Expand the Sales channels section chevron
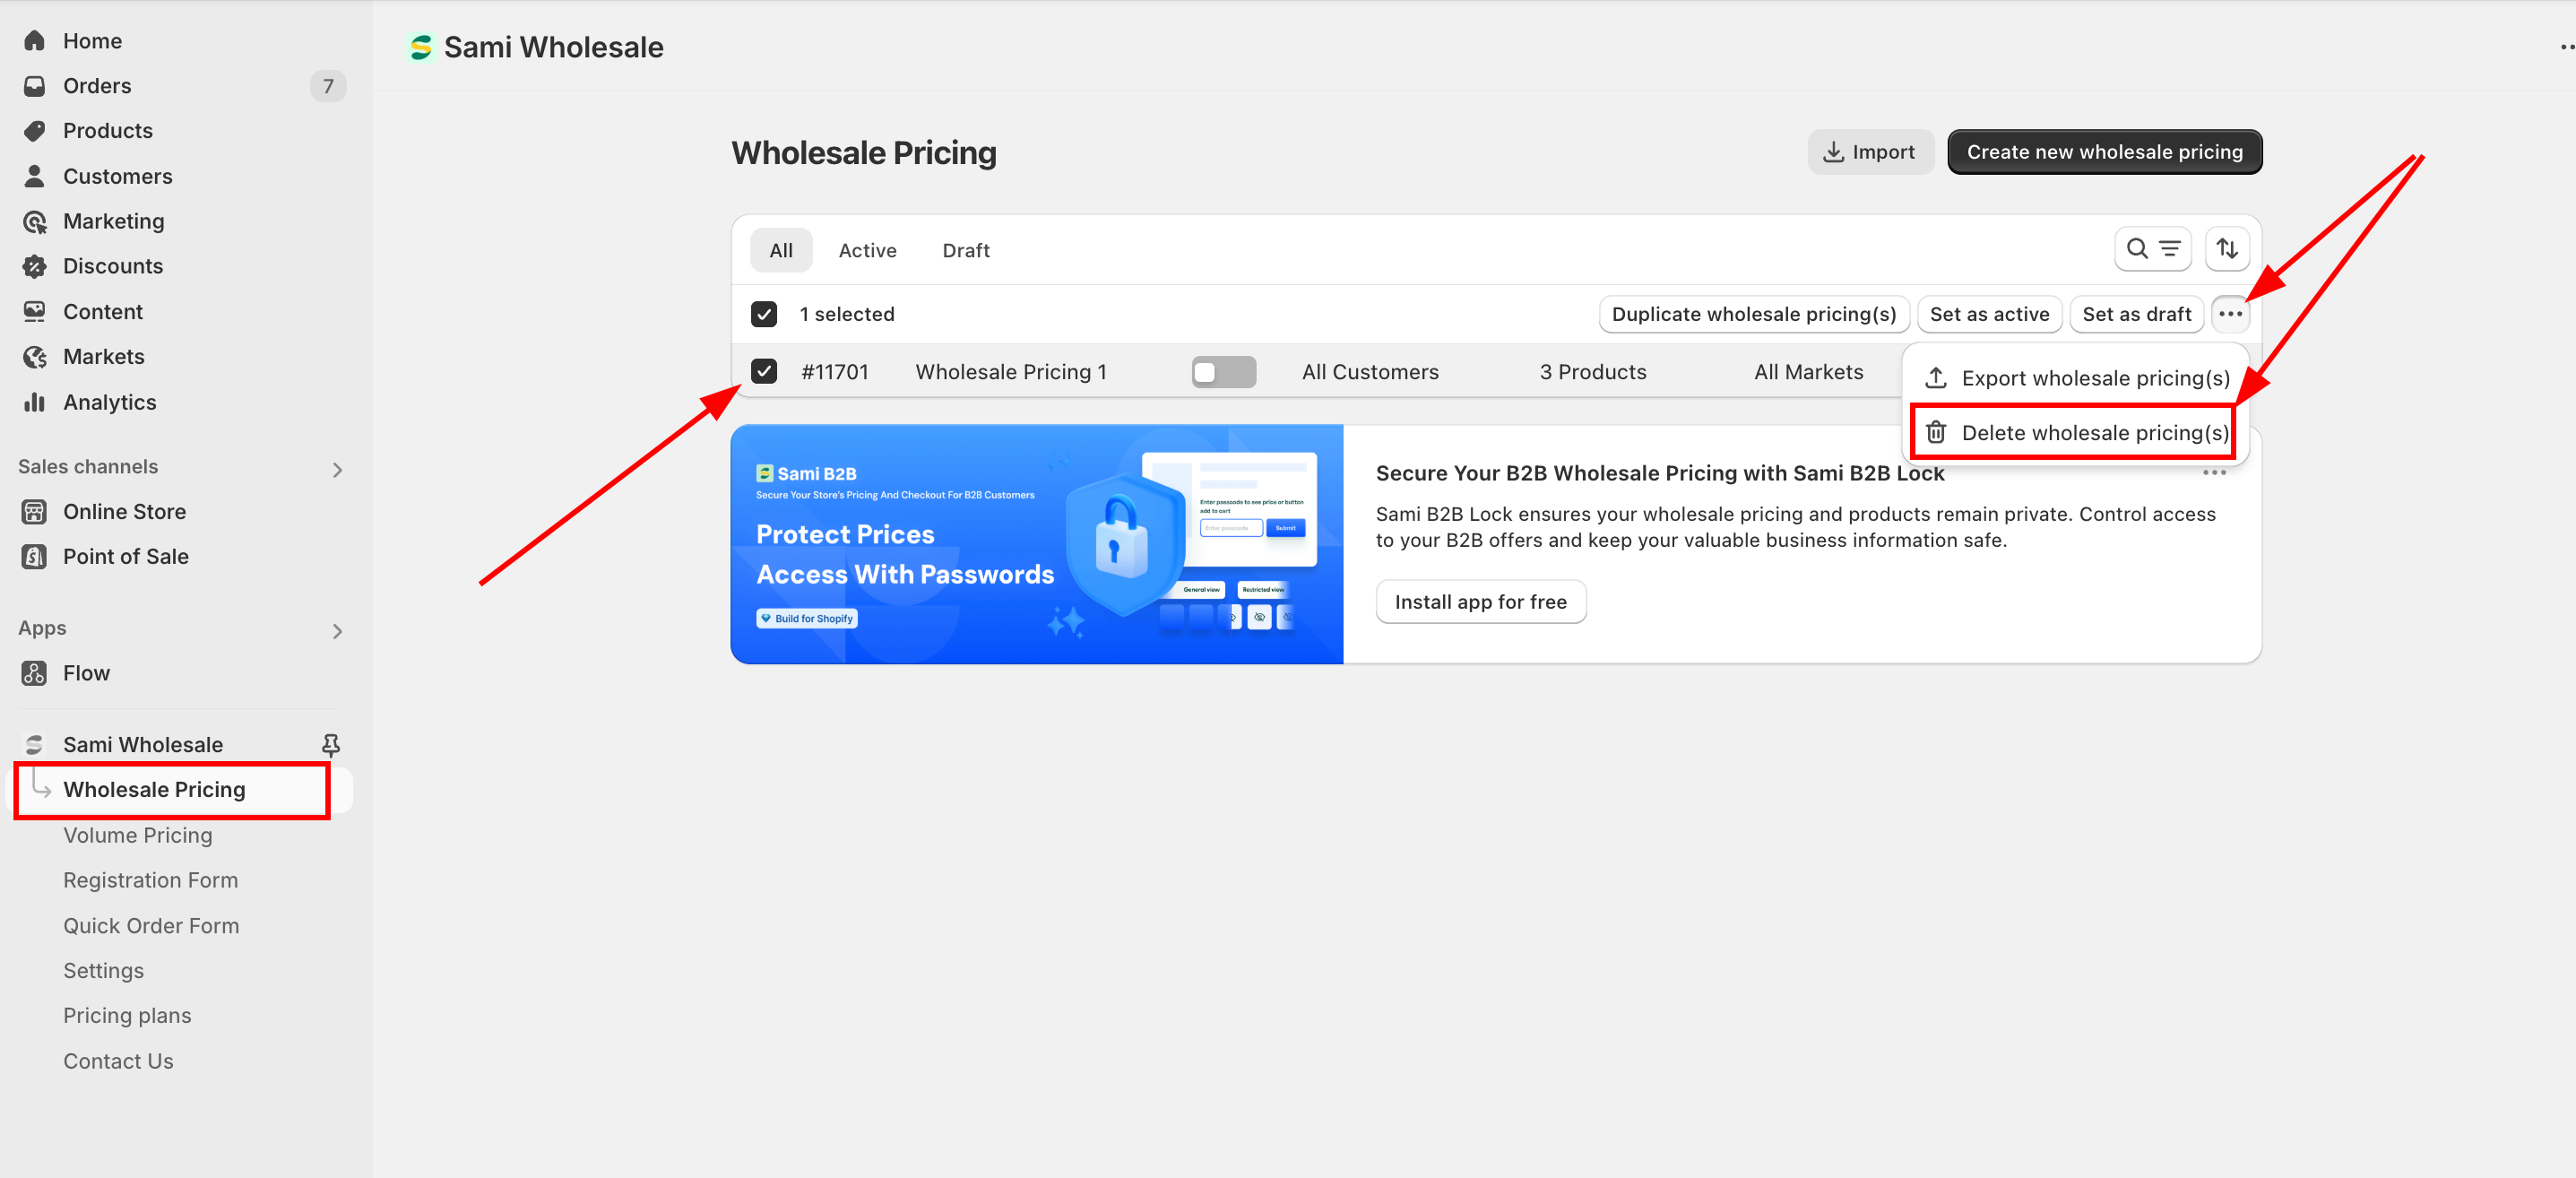Image resolution: width=2576 pixels, height=1178 pixels. point(337,470)
